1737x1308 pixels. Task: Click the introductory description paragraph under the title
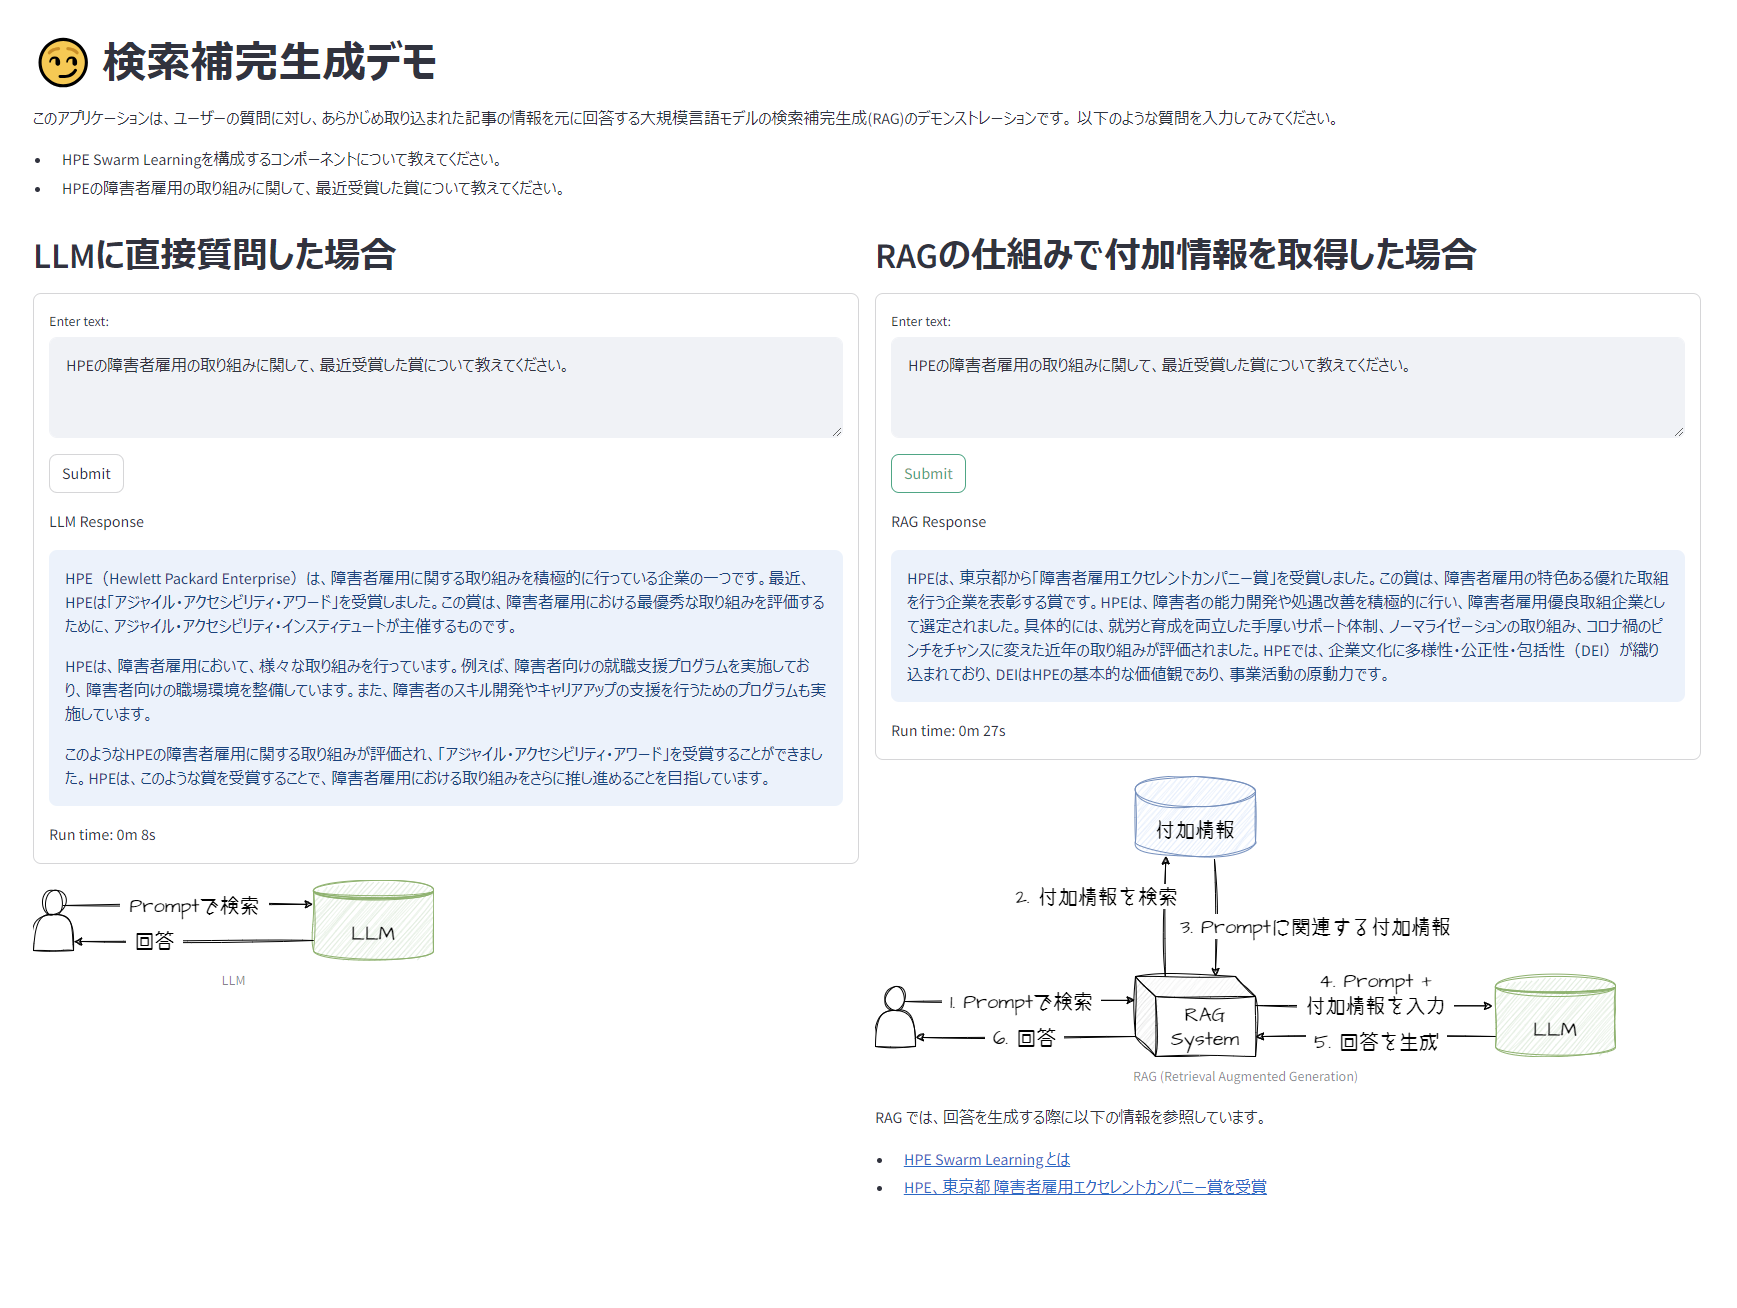point(687,118)
